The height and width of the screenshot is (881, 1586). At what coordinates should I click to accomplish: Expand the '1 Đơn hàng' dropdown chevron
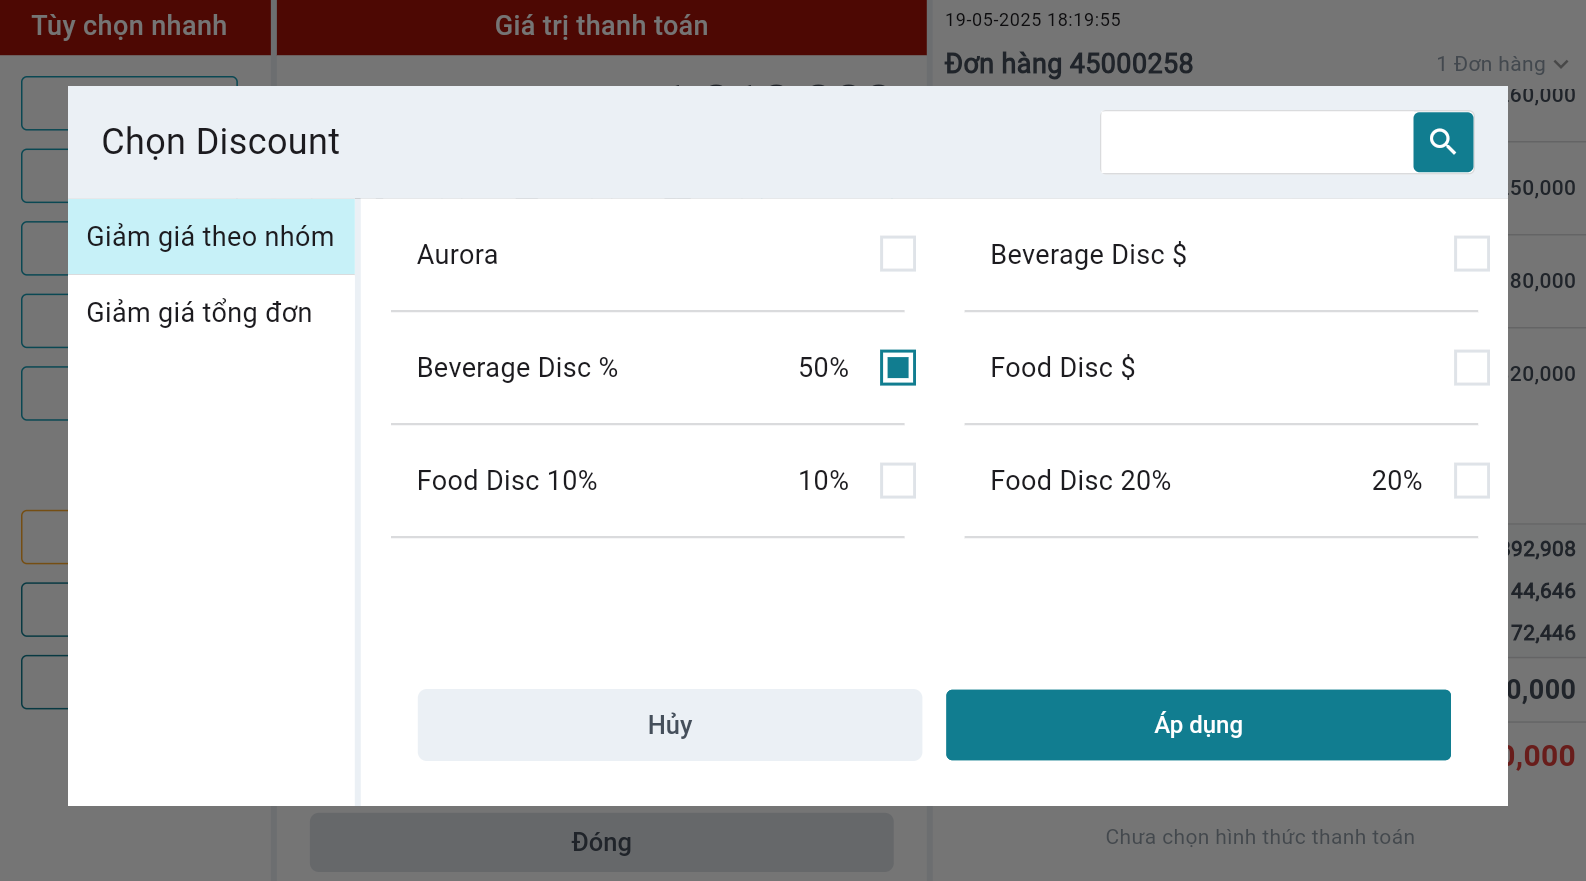pos(1560,64)
